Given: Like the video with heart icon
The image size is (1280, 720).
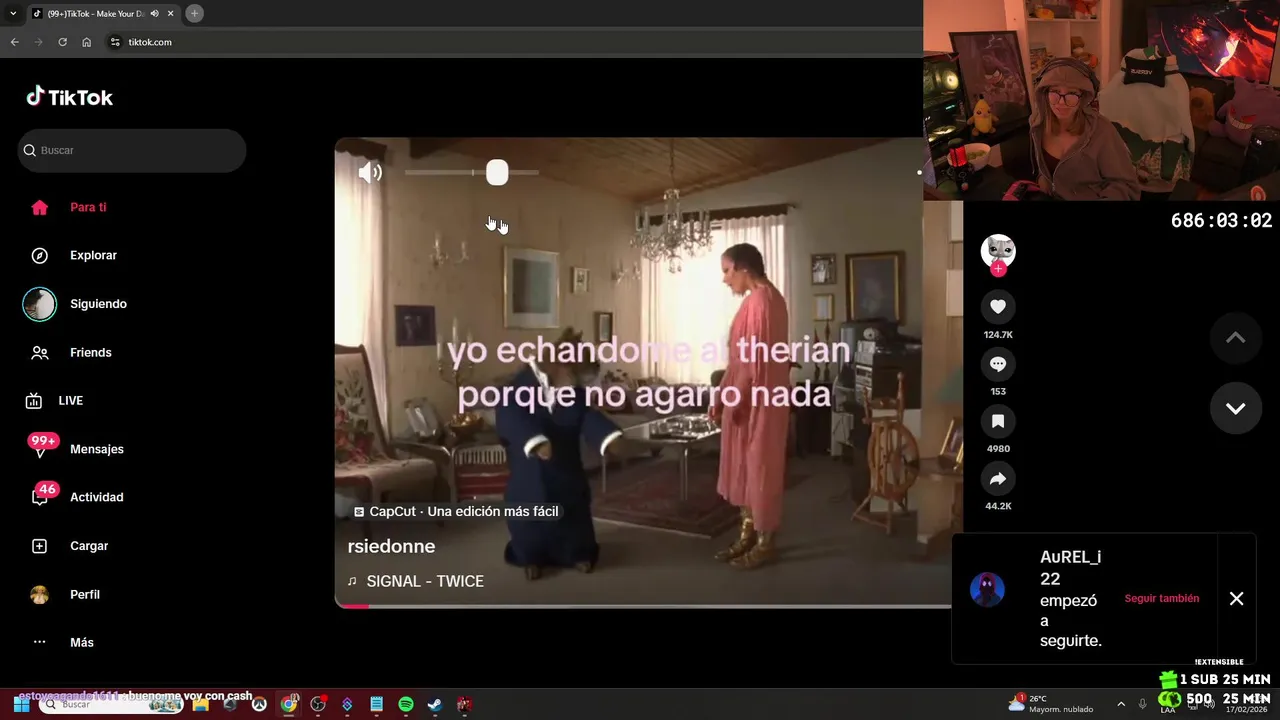Looking at the screenshot, I should (x=997, y=306).
